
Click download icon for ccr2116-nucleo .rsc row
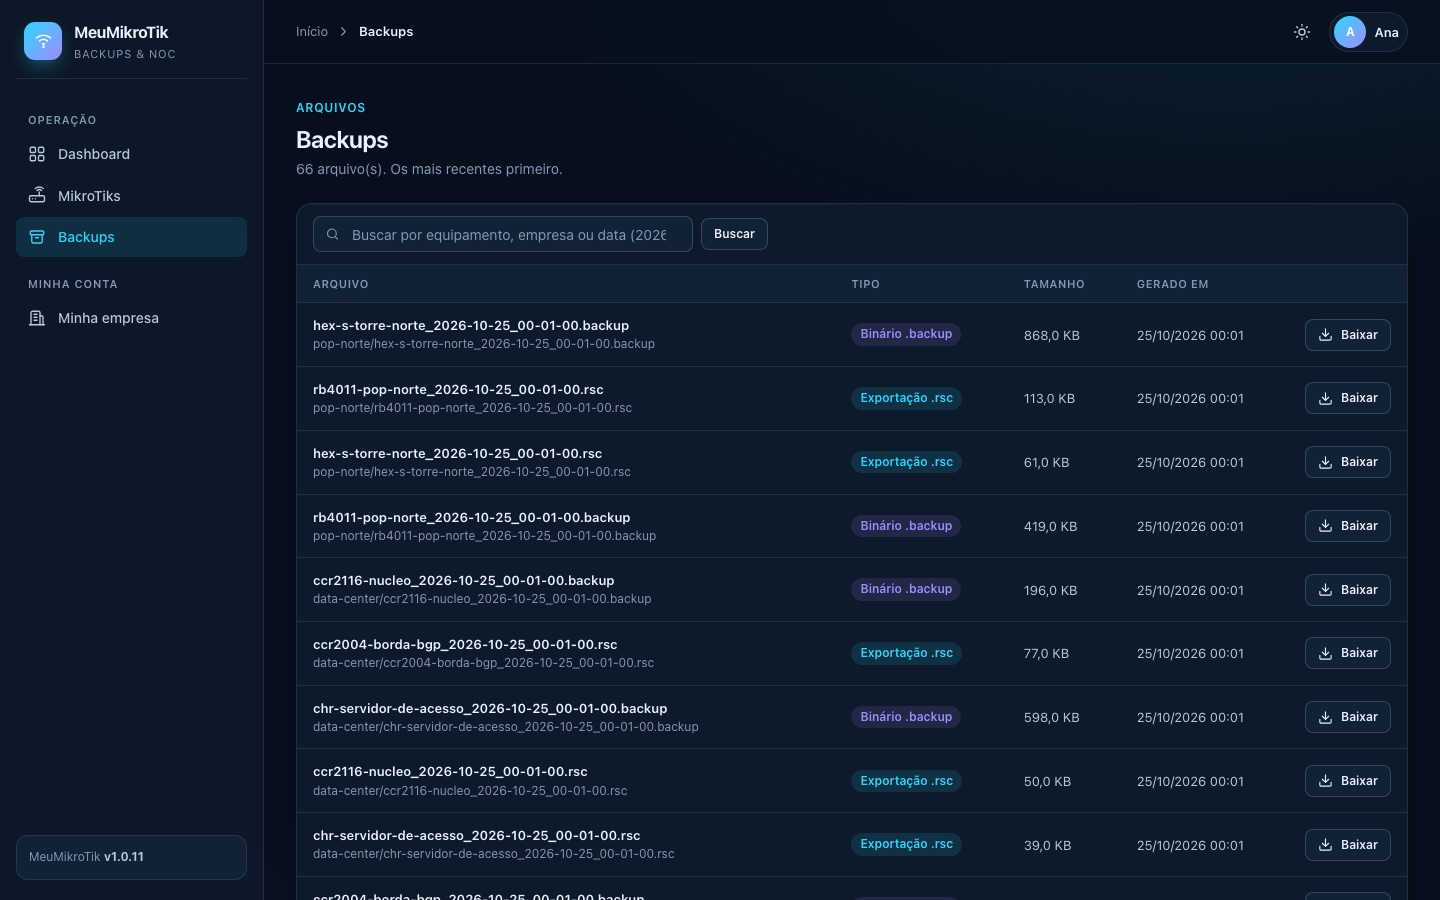coord(1325,781)
